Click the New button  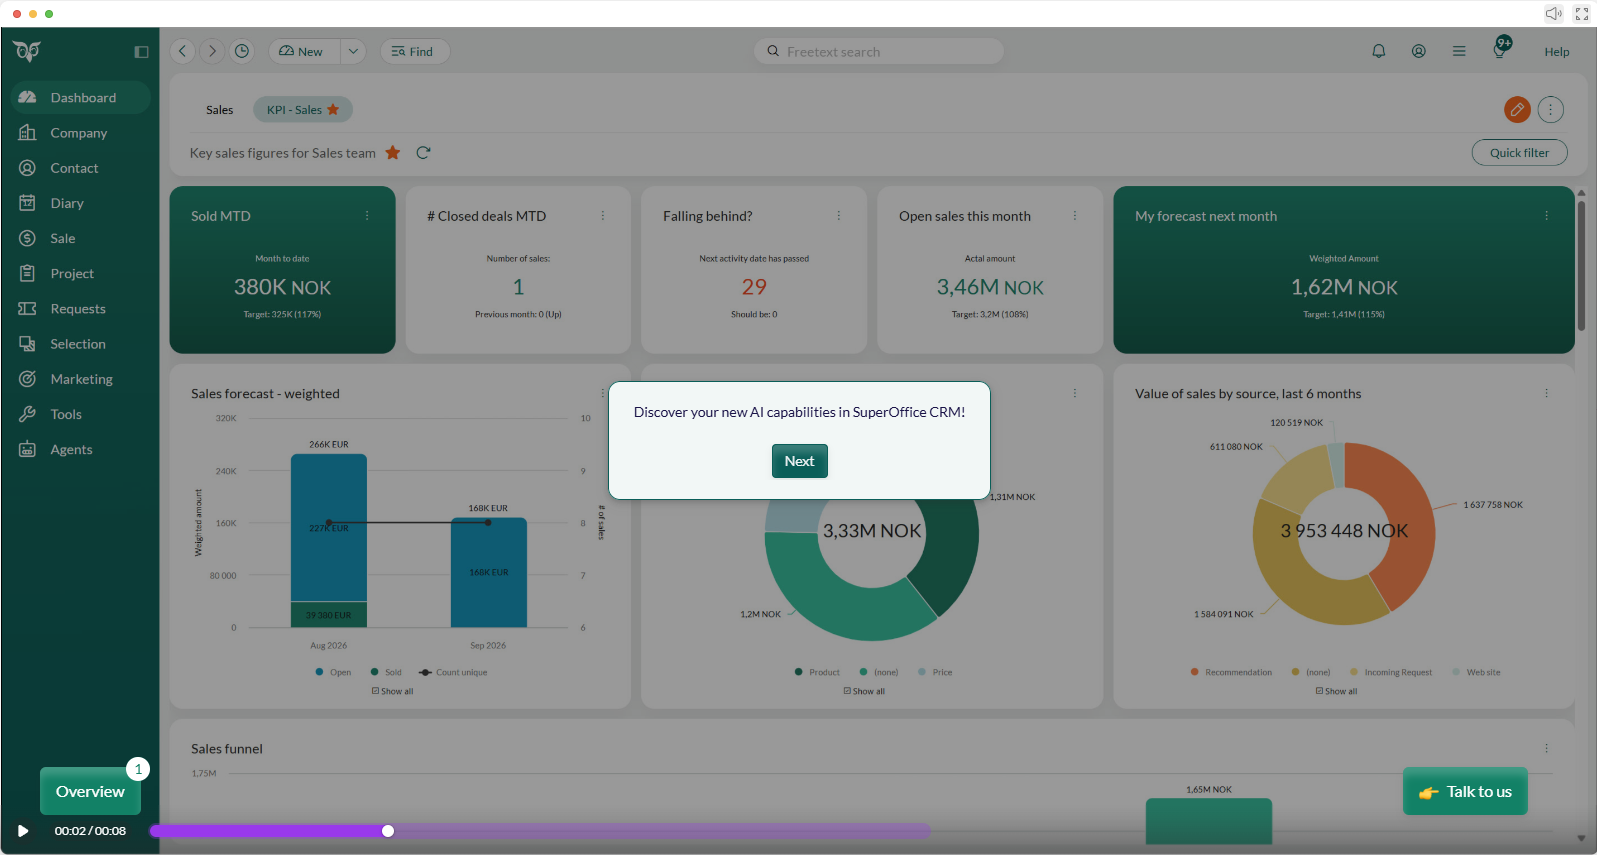[304, 51]
